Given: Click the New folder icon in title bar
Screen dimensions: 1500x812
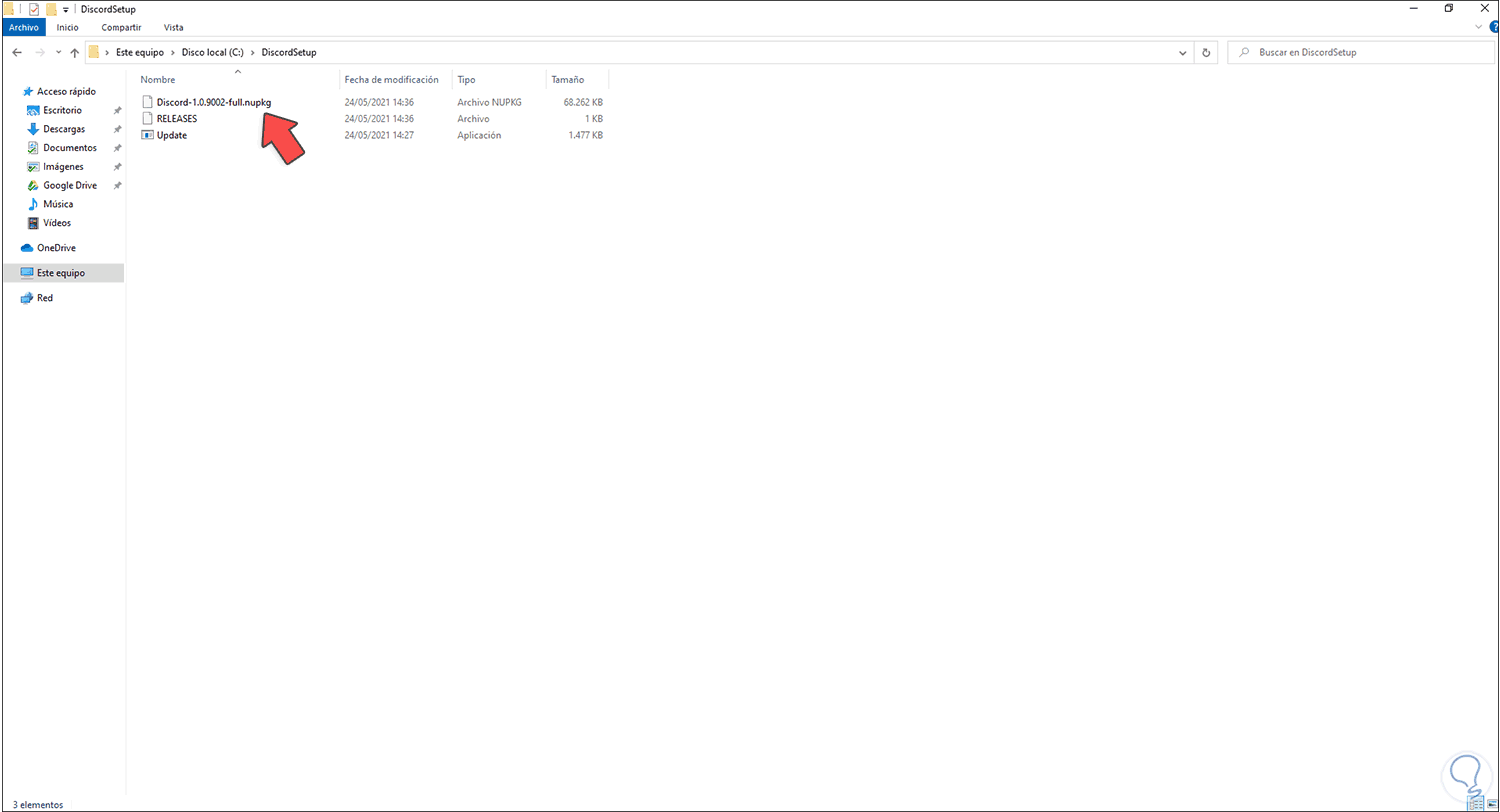Looking at the screenshot, I should (x=50, y=9).
